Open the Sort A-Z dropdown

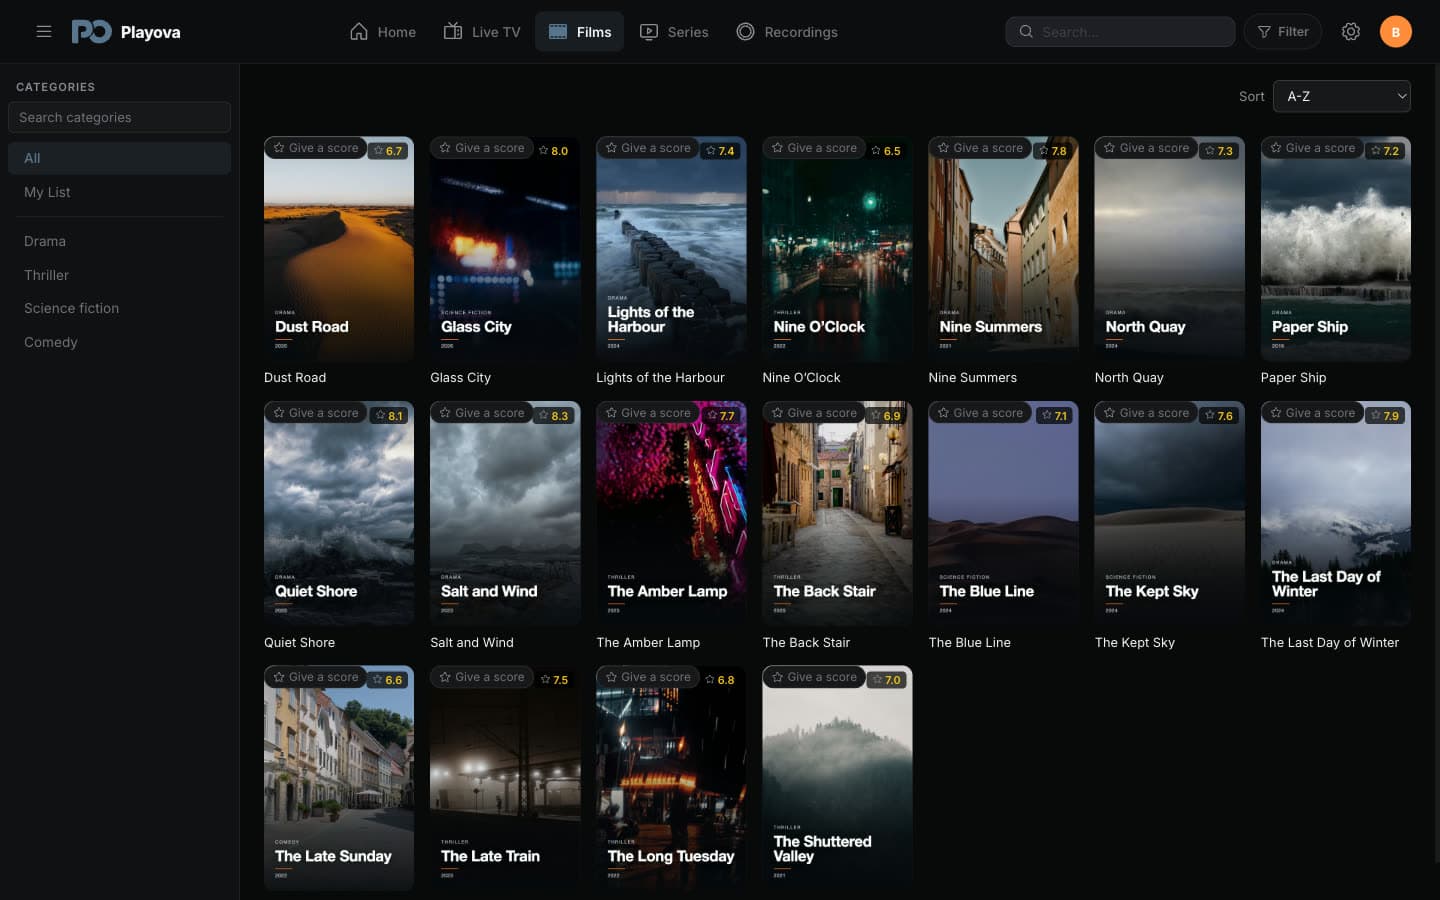click(x=1342, y=96)
